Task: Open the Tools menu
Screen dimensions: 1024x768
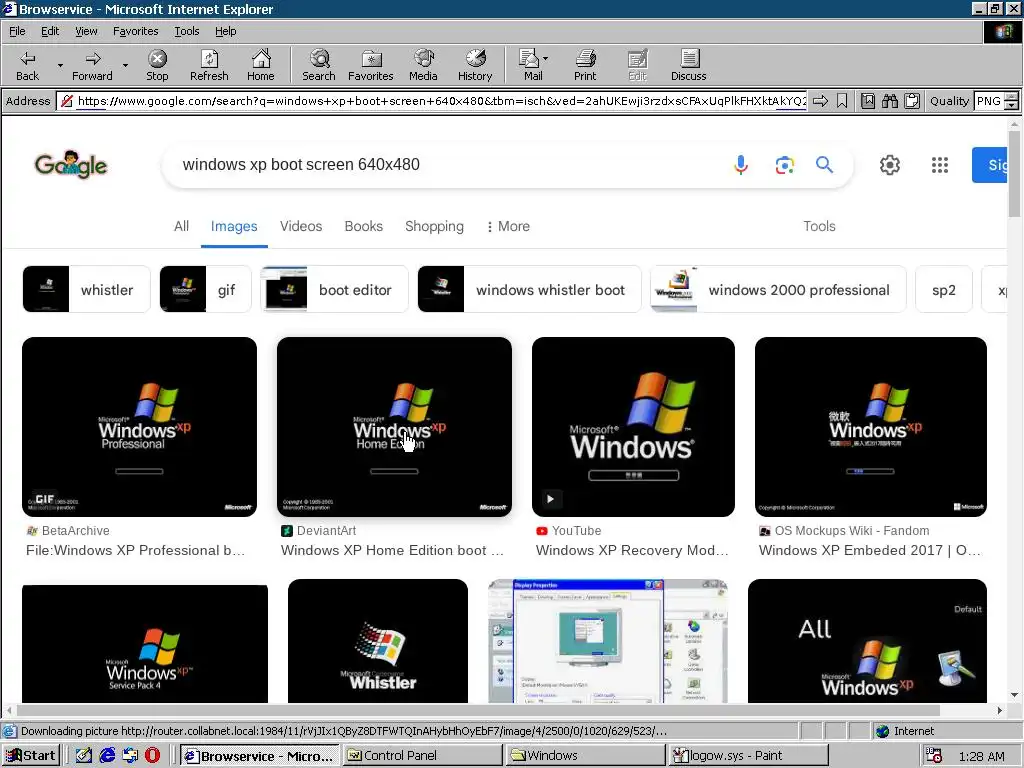Action: (186, 31)
